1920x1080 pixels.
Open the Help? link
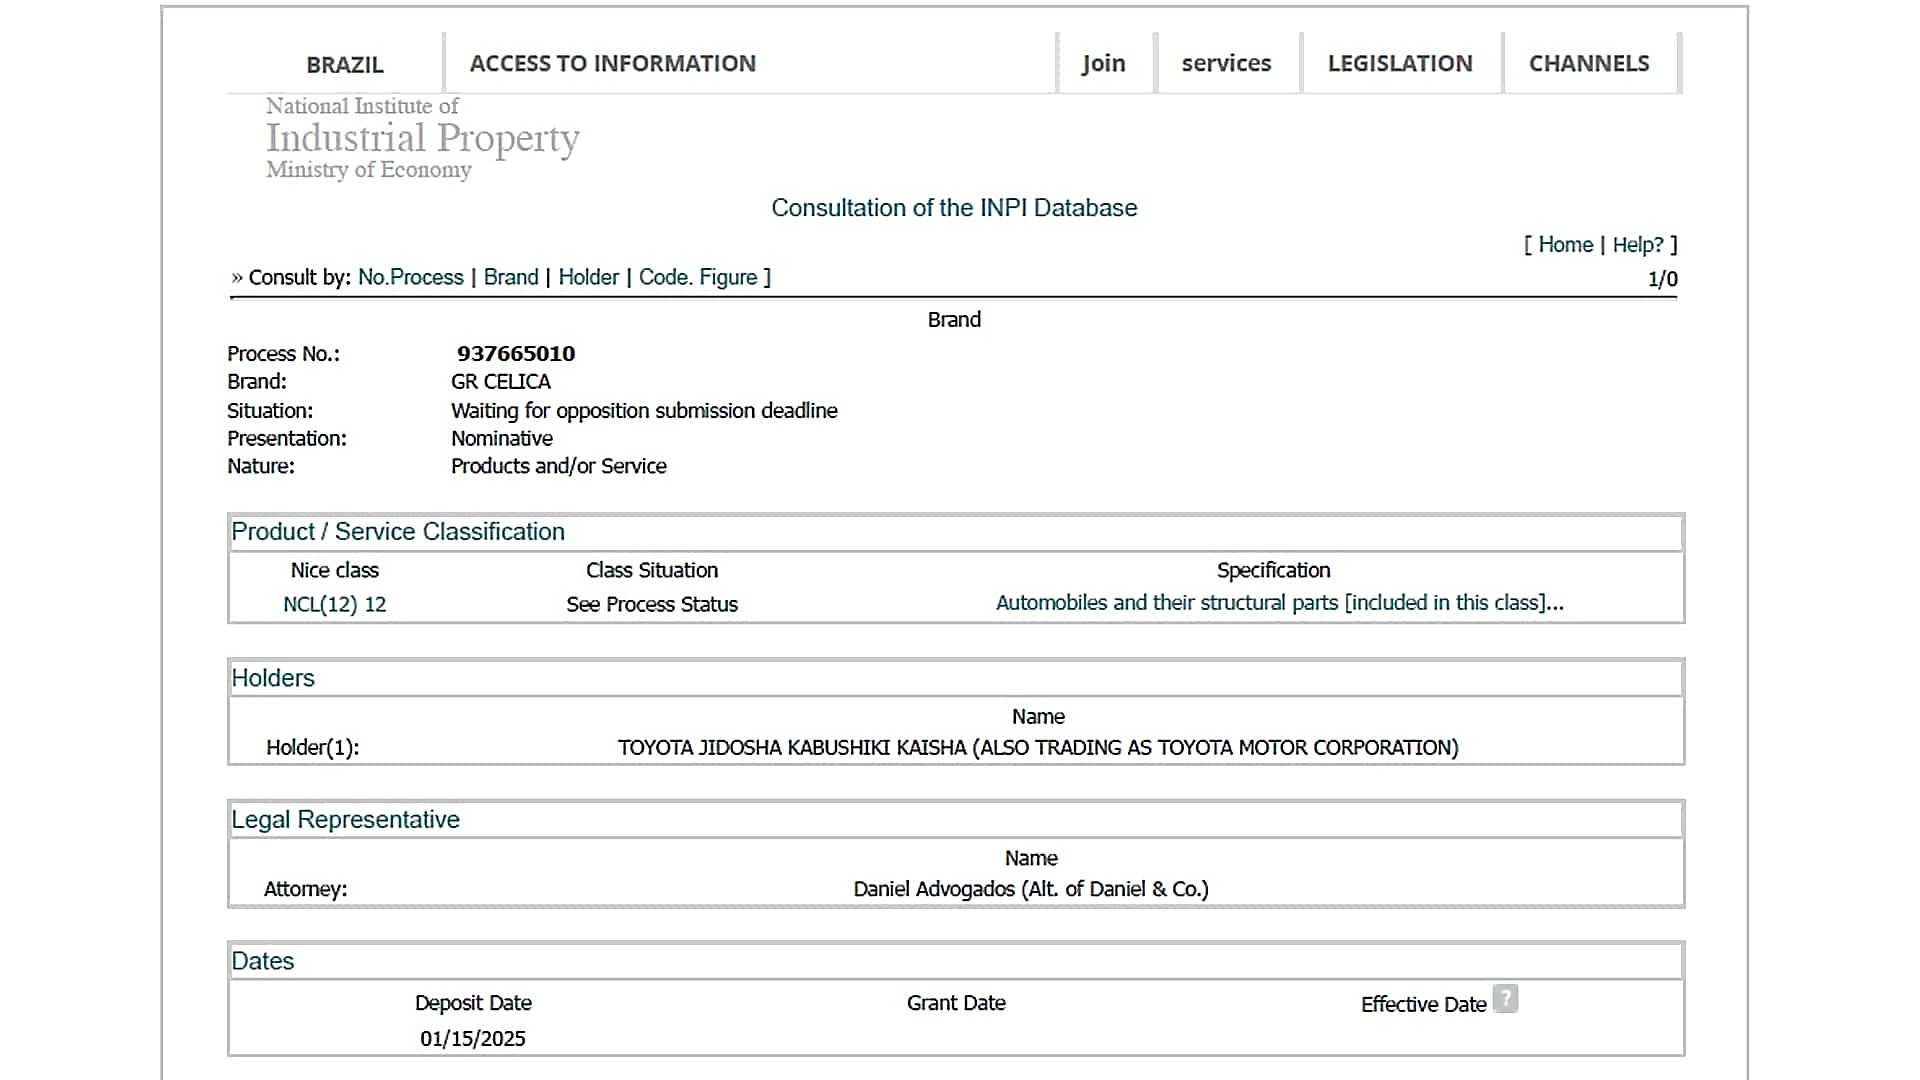coord(1637,245)
